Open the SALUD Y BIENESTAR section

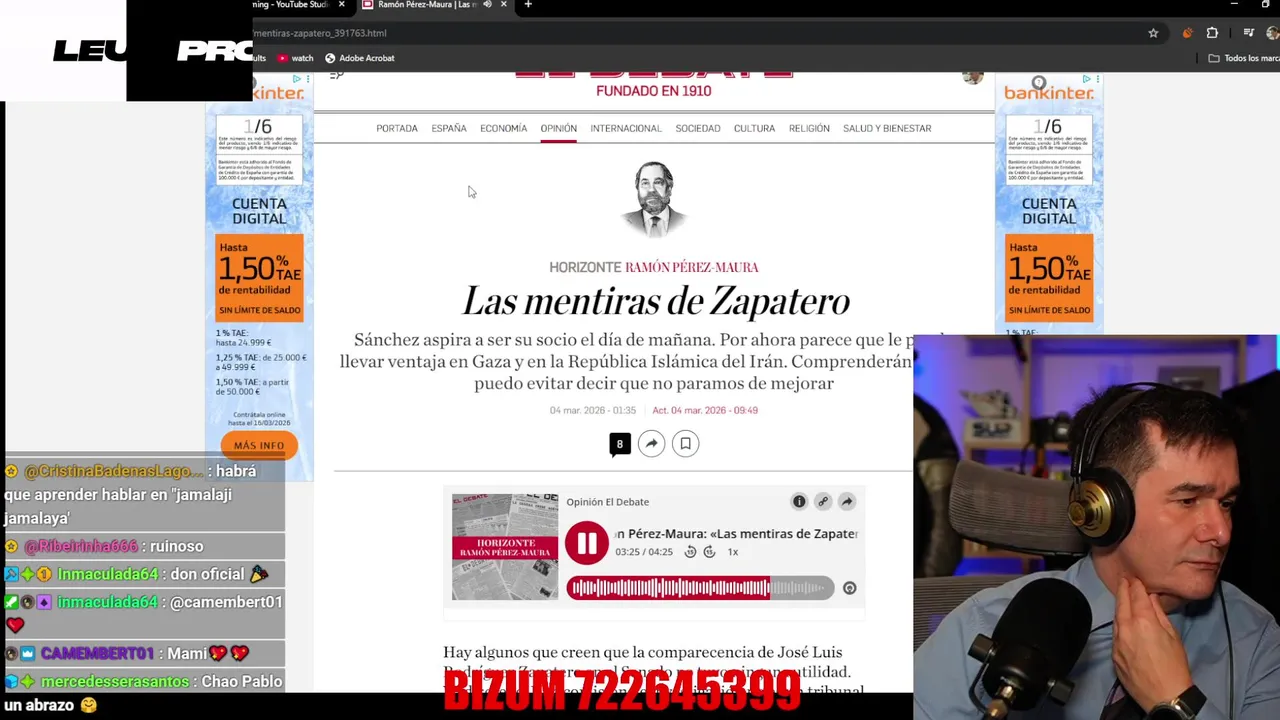pyautogui.click(x=887, y=128)
